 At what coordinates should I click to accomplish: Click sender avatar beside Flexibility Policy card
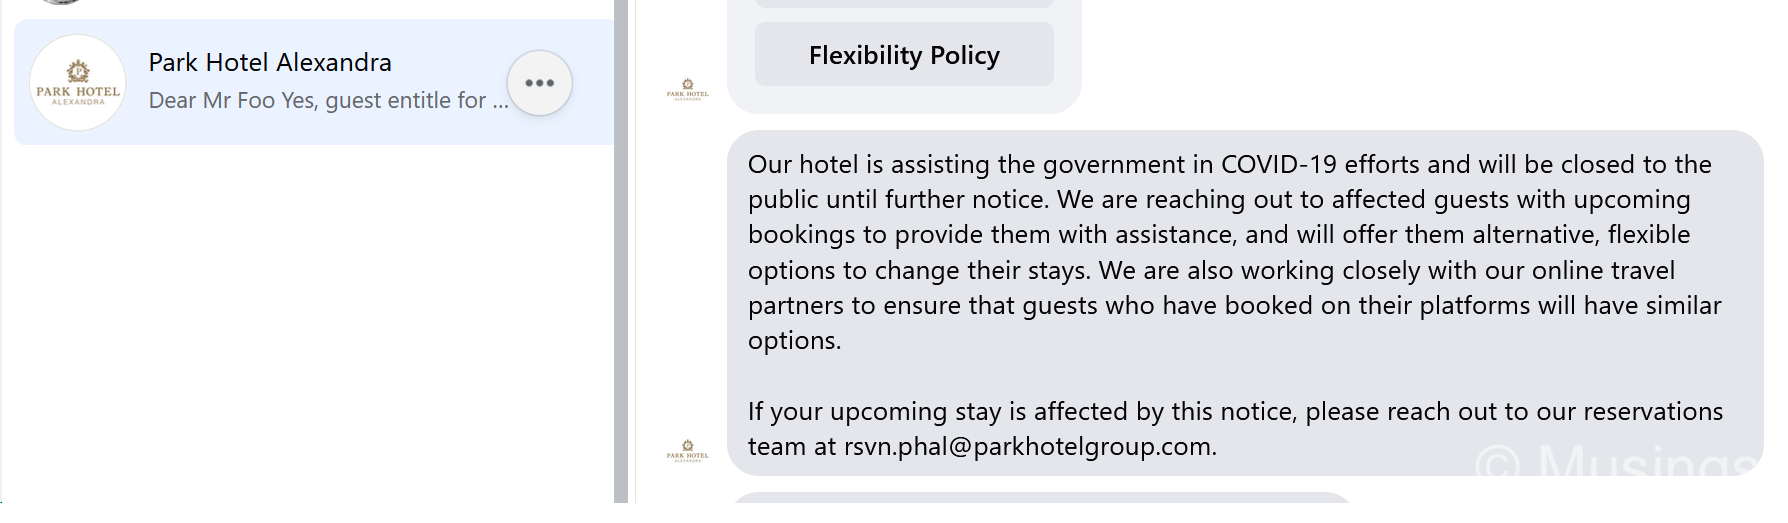coord(687,89)
